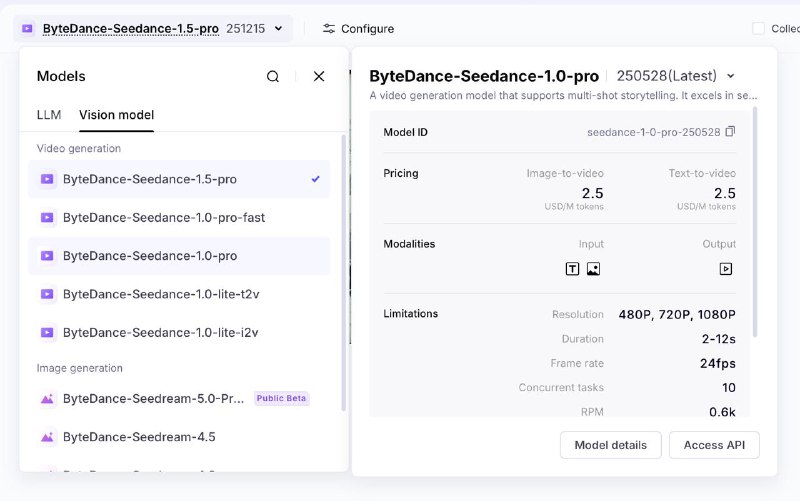This screenshot has height=501, width=800.
Task: Click the video icon beside the ByteDance-Seedance-1.5-pro header
Action: point(27,29)
